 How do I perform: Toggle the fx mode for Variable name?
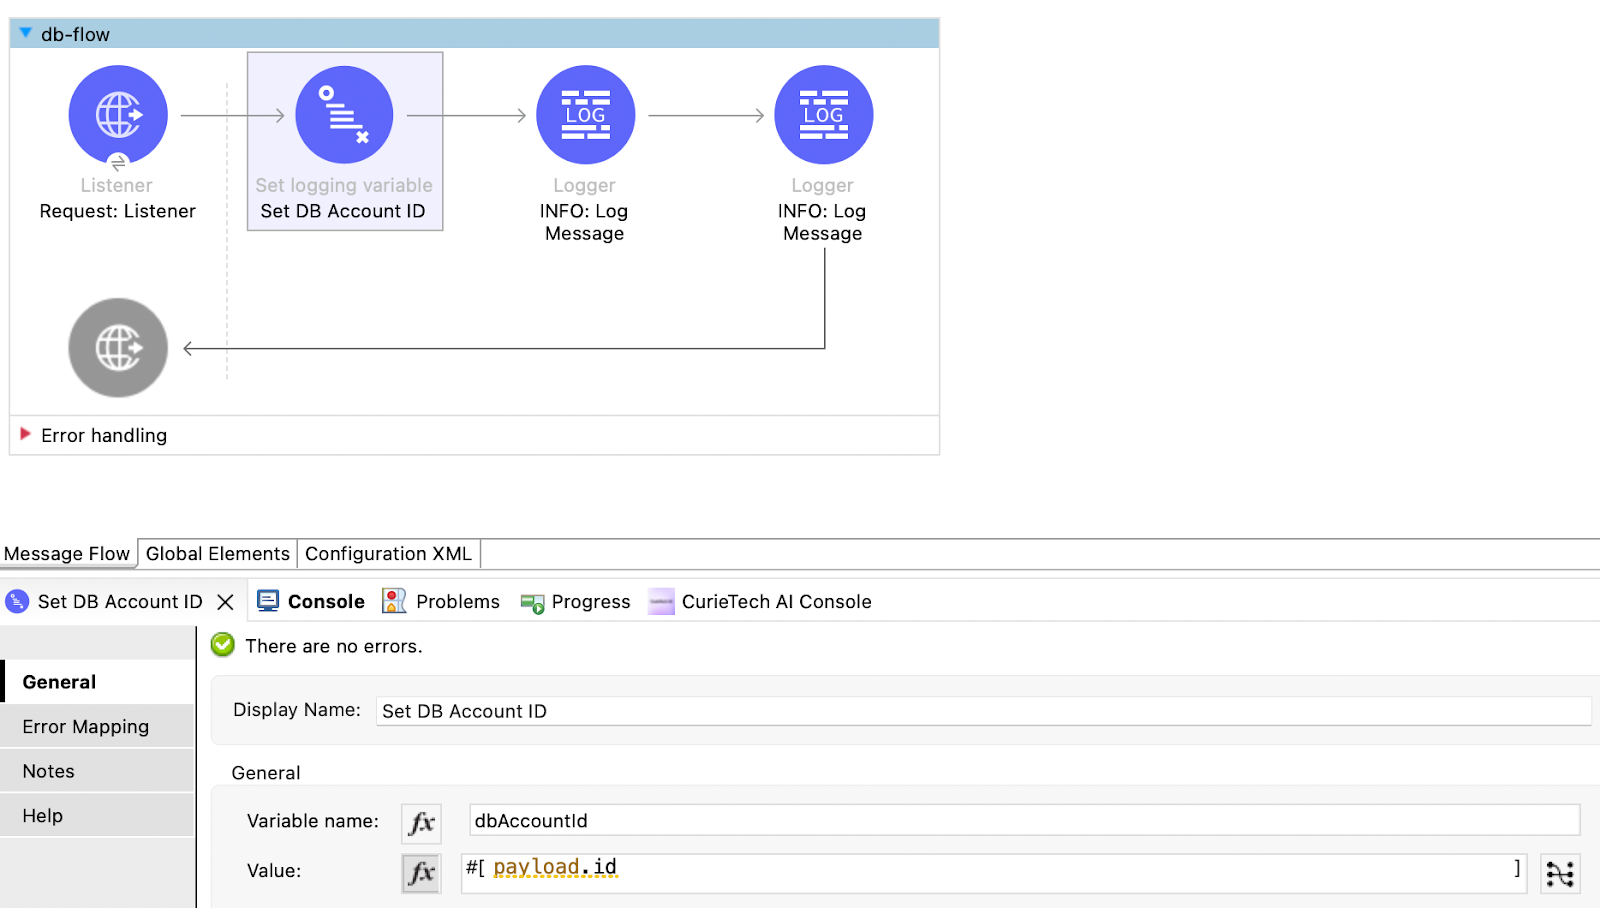(421, 823)
